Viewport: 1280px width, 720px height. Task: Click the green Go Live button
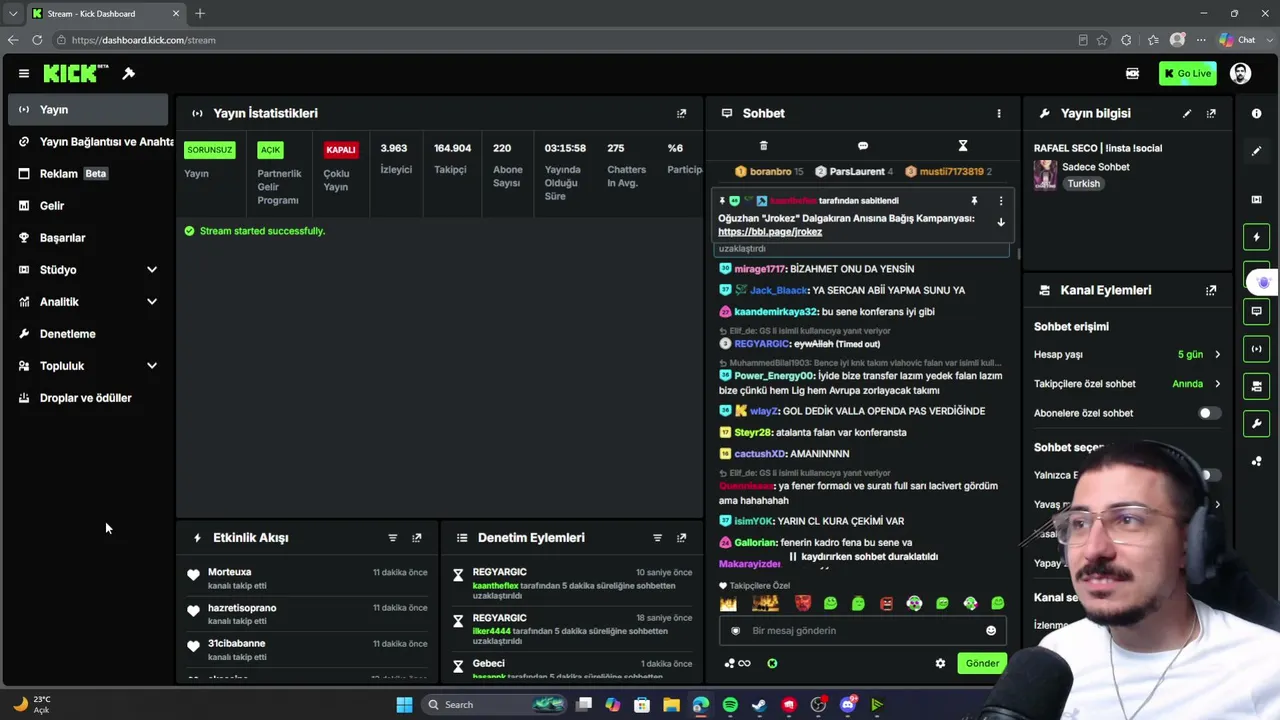[x=1187, y=73]
